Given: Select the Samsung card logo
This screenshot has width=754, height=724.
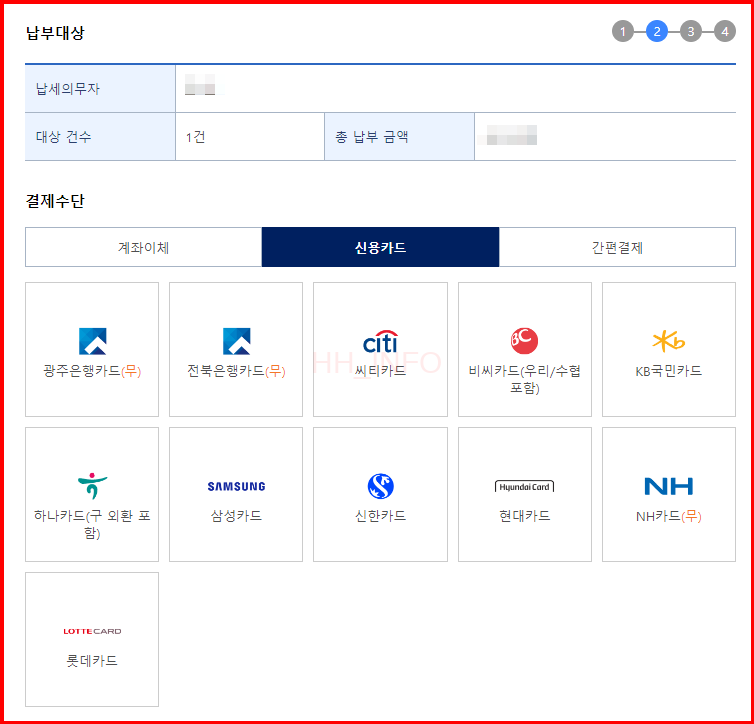Looking at the screenshot, I should click(x=237, y=487).
